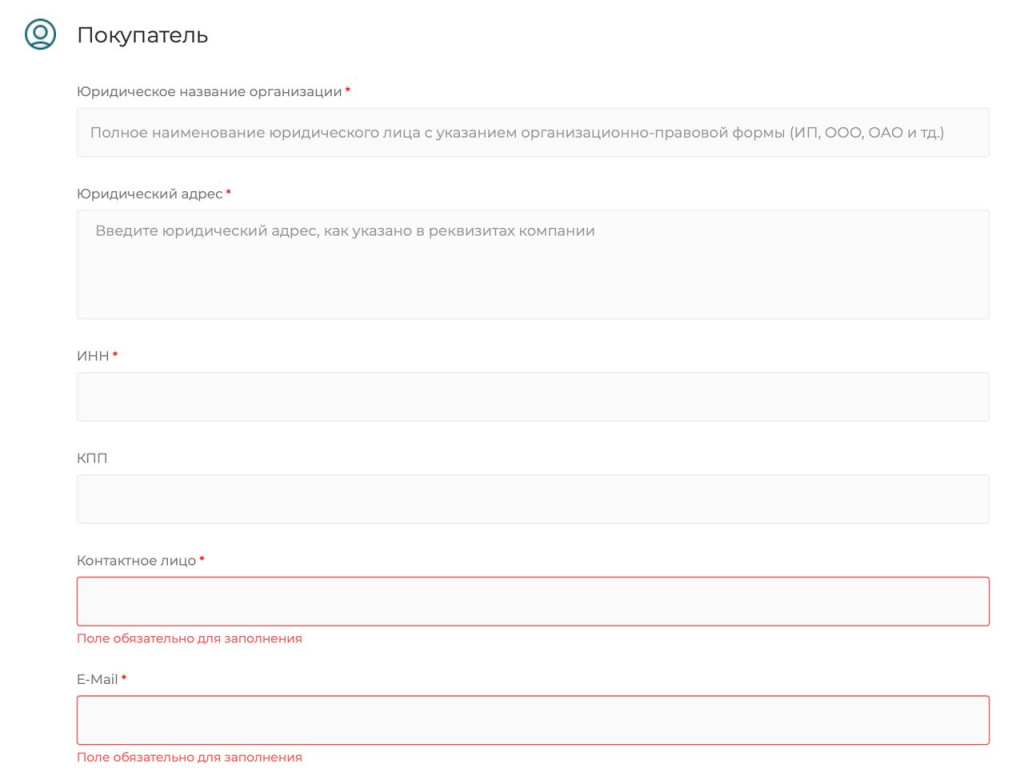Focus the organization legal name field
This screenshot has height=772, width=1024.
coord(533,133)
